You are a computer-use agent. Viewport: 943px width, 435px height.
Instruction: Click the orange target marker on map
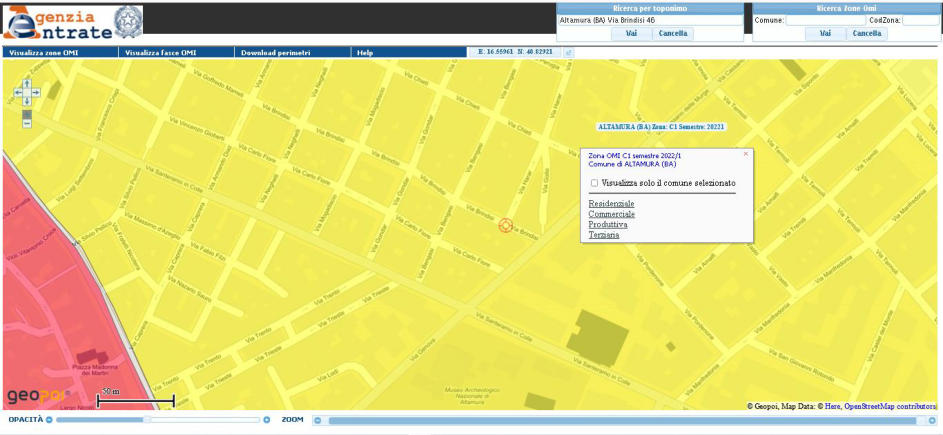505,226
